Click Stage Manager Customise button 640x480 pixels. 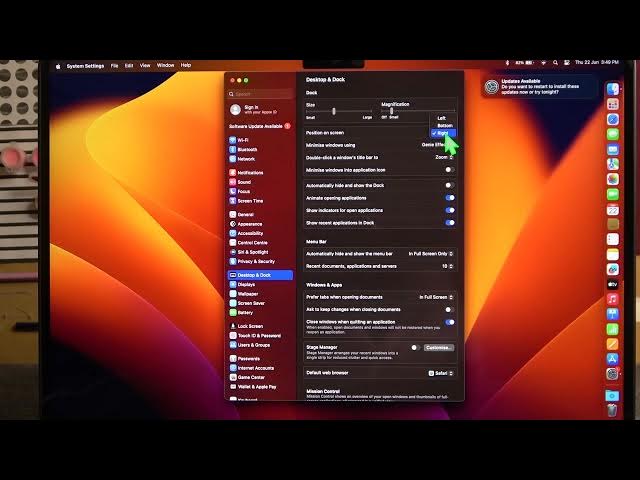coord(439,348)
